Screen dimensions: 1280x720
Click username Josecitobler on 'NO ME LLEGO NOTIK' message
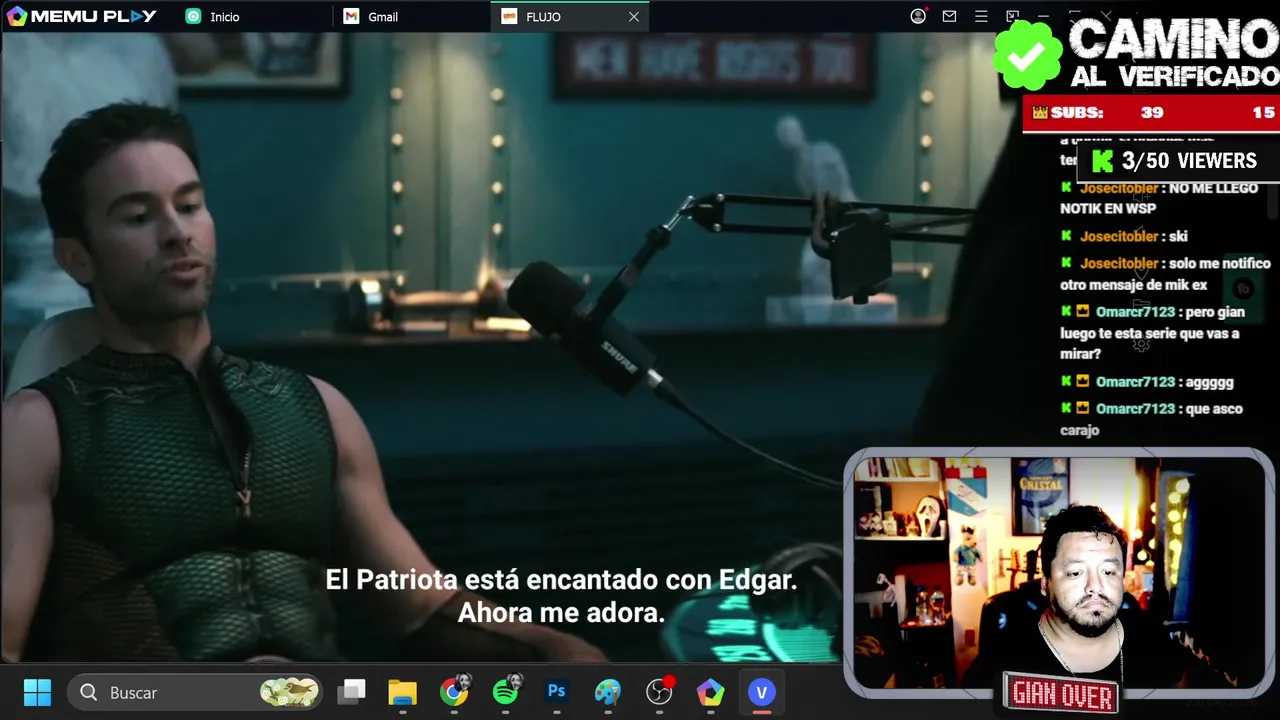pyautogui.click(x=1119, y=188)
